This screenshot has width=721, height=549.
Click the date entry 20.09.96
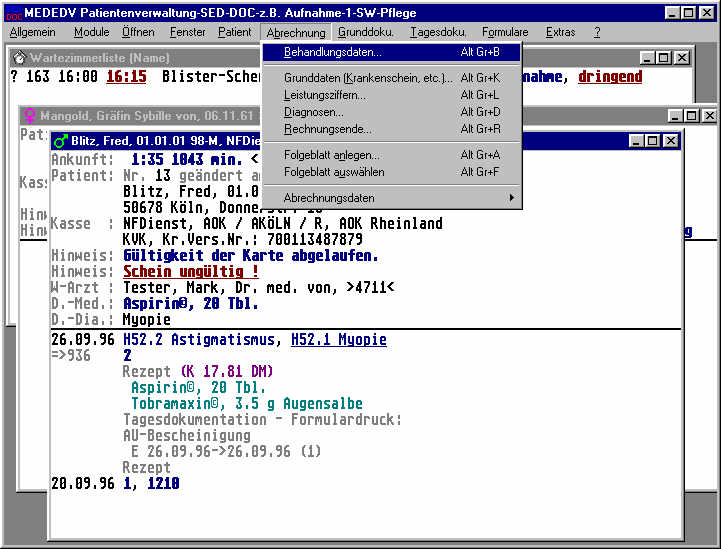tap(83, 484)
